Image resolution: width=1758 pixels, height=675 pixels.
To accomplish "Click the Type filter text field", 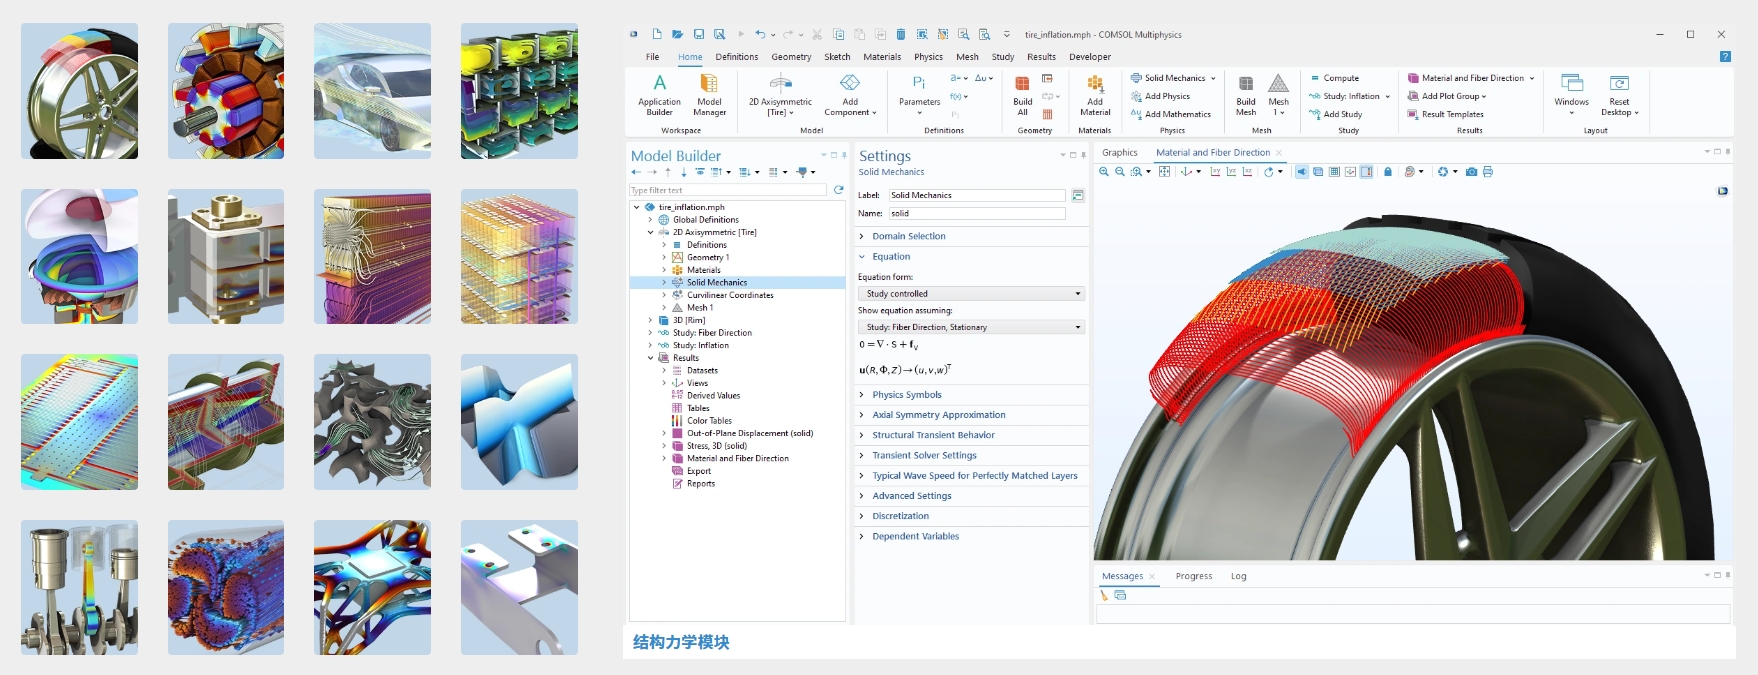I will (728, 190).
